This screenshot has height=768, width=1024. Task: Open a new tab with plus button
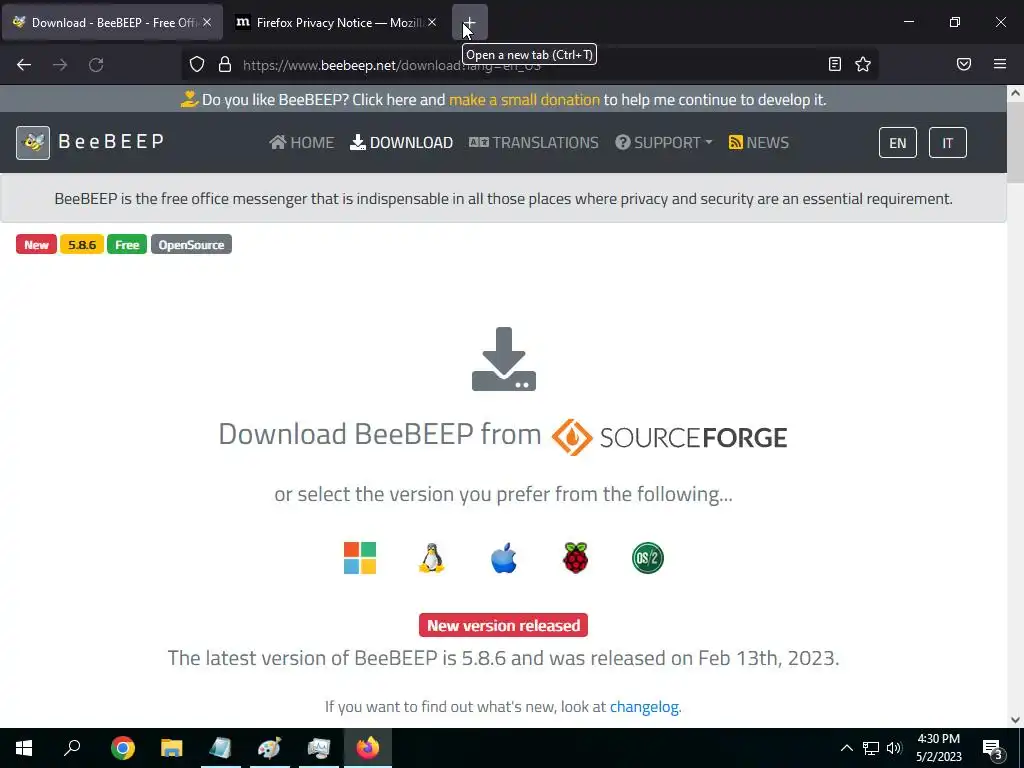click(470, 22)
